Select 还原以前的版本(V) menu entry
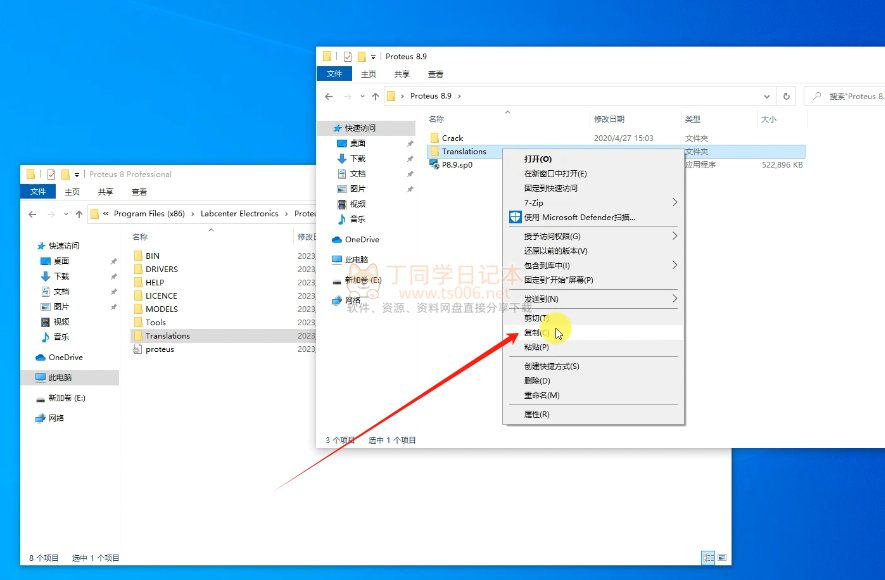885x580 pixels. tap(593, 251)
